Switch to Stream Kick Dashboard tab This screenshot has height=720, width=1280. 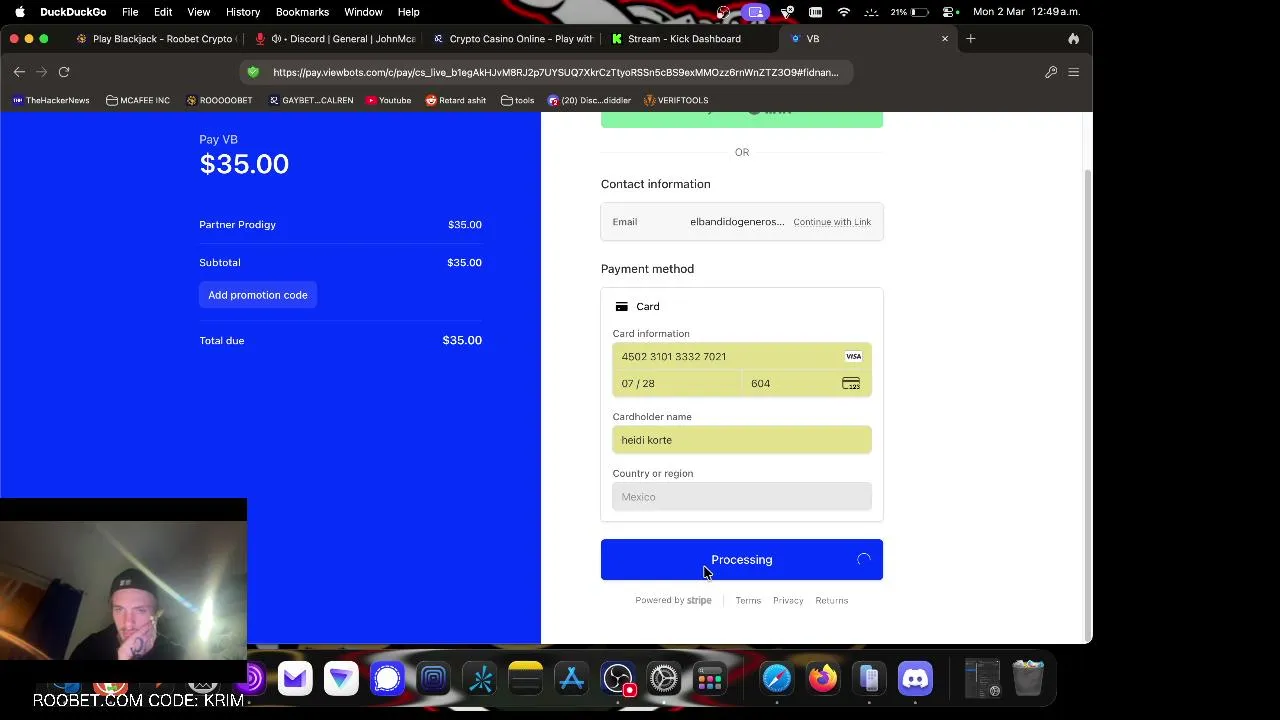[x=688, y=39]
